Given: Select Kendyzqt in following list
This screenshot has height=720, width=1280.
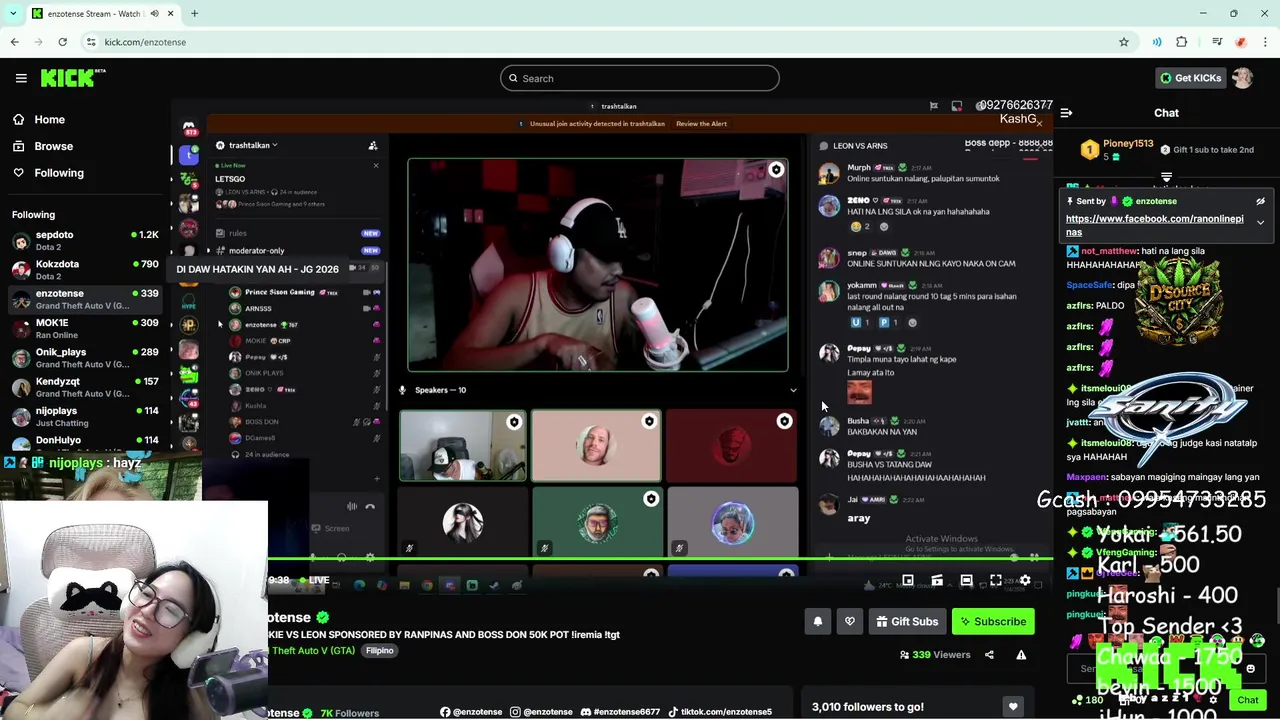Looking at the screenshot, I should tap(85, 387).
